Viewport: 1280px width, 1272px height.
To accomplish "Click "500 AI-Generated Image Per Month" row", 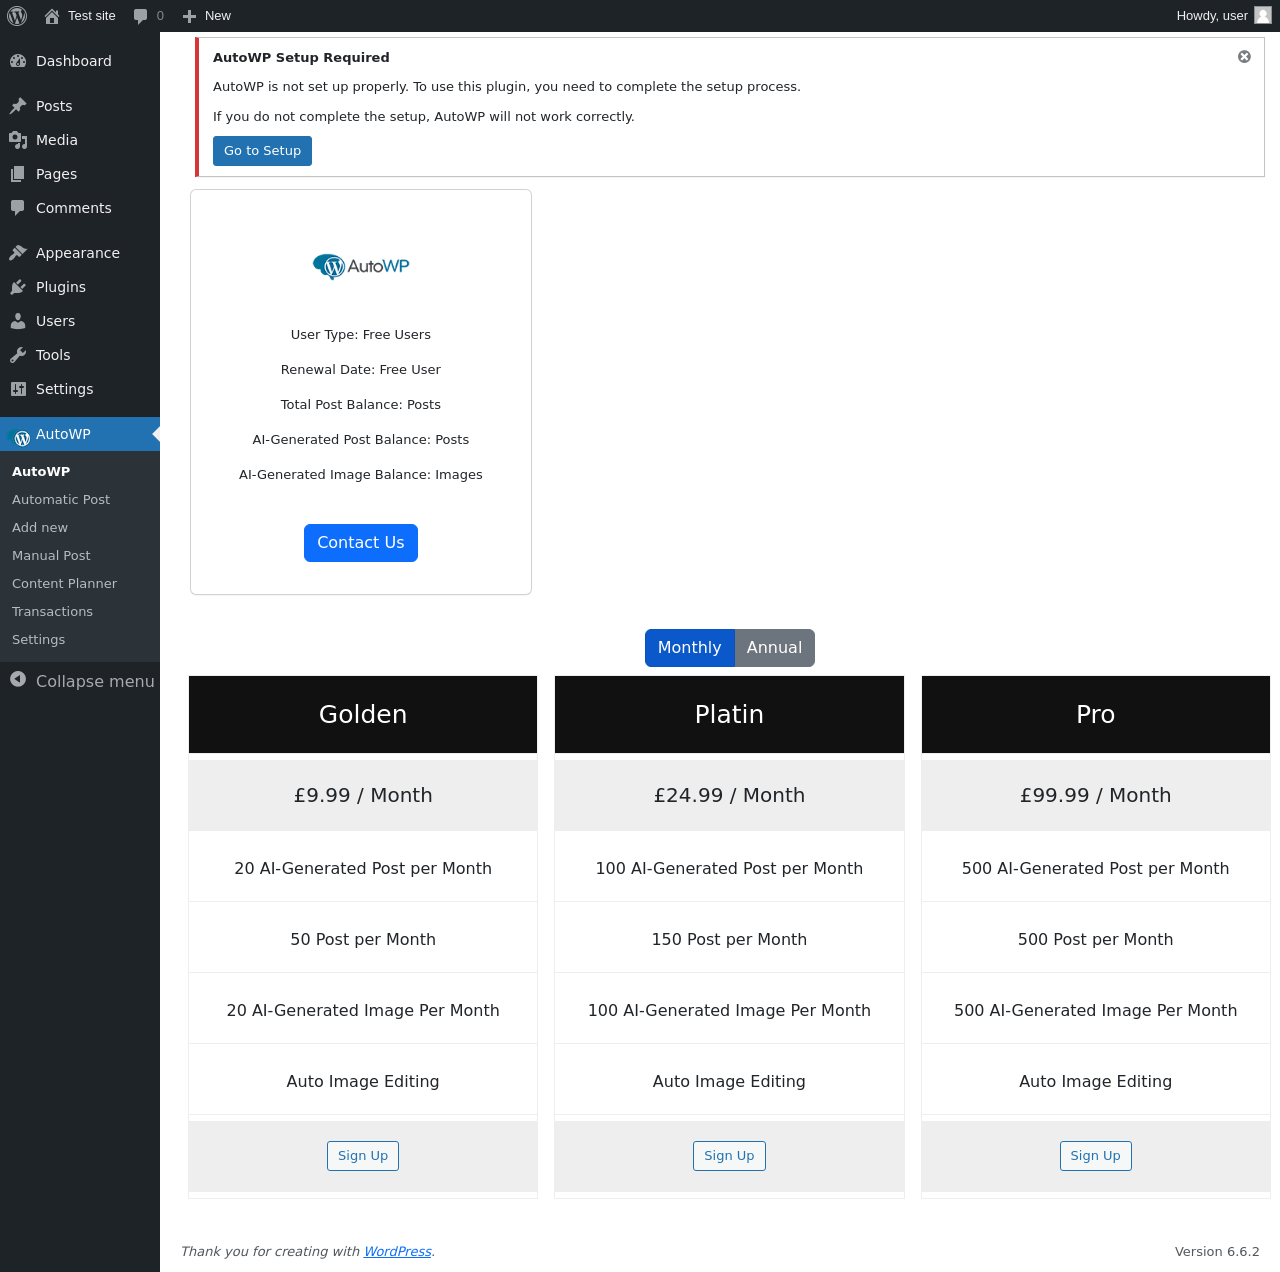I will [1096, 1010].
